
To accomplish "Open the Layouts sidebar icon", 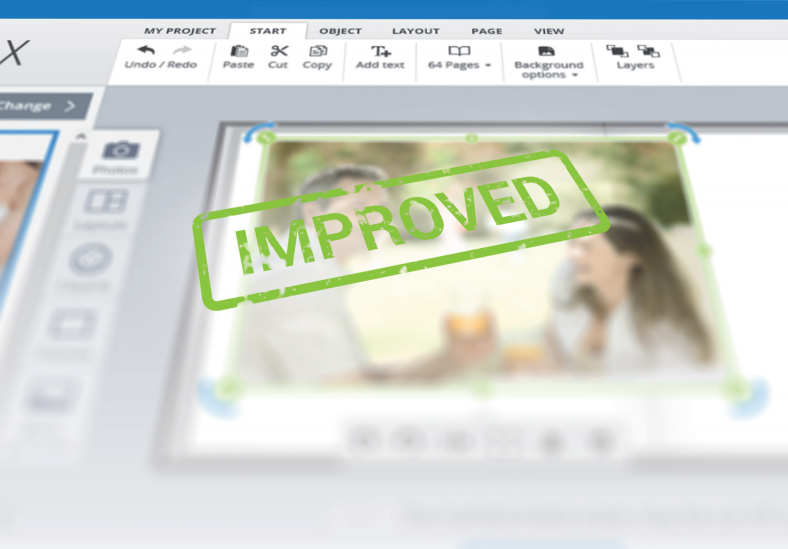I will (x=105, y=202).
